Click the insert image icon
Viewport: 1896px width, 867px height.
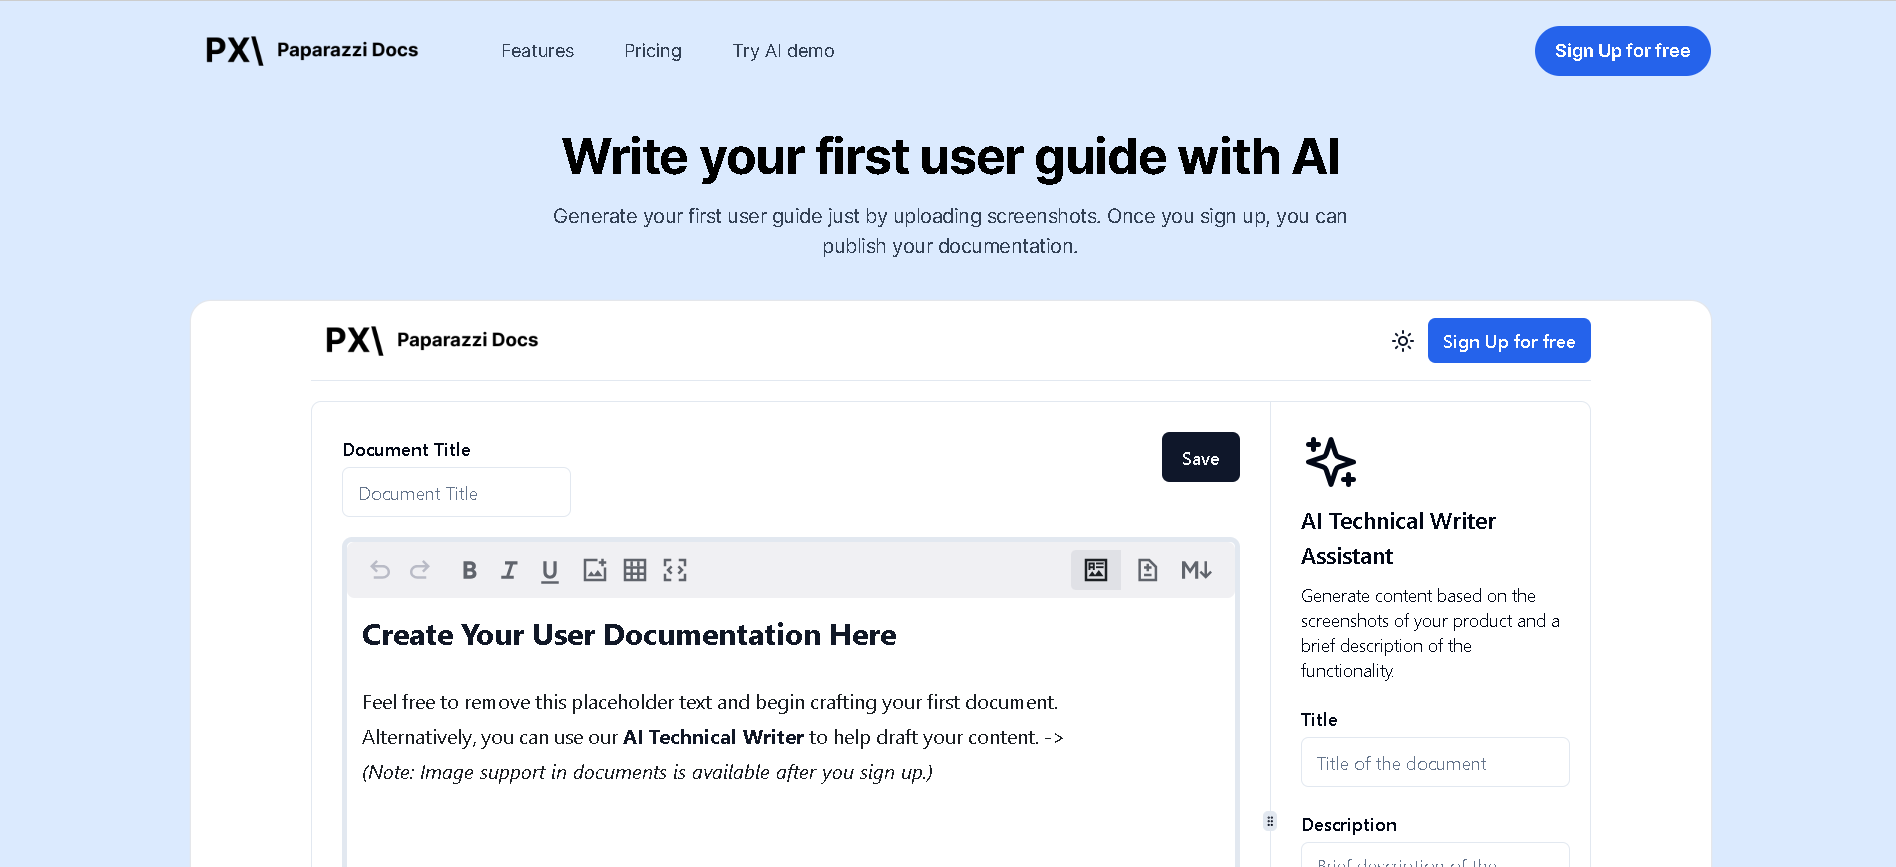pyautogui.click(x=595, y=570)
